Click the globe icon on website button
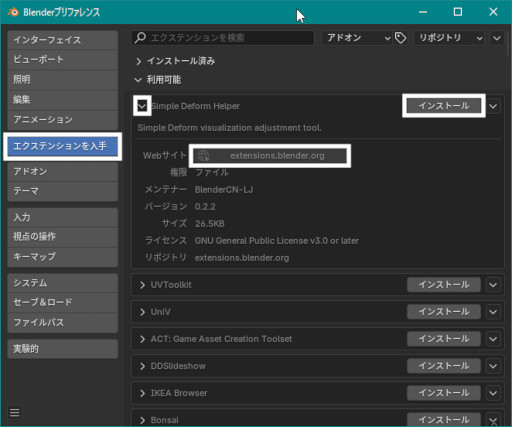Viewport: 512px width, 427px height. pos(203,156)
